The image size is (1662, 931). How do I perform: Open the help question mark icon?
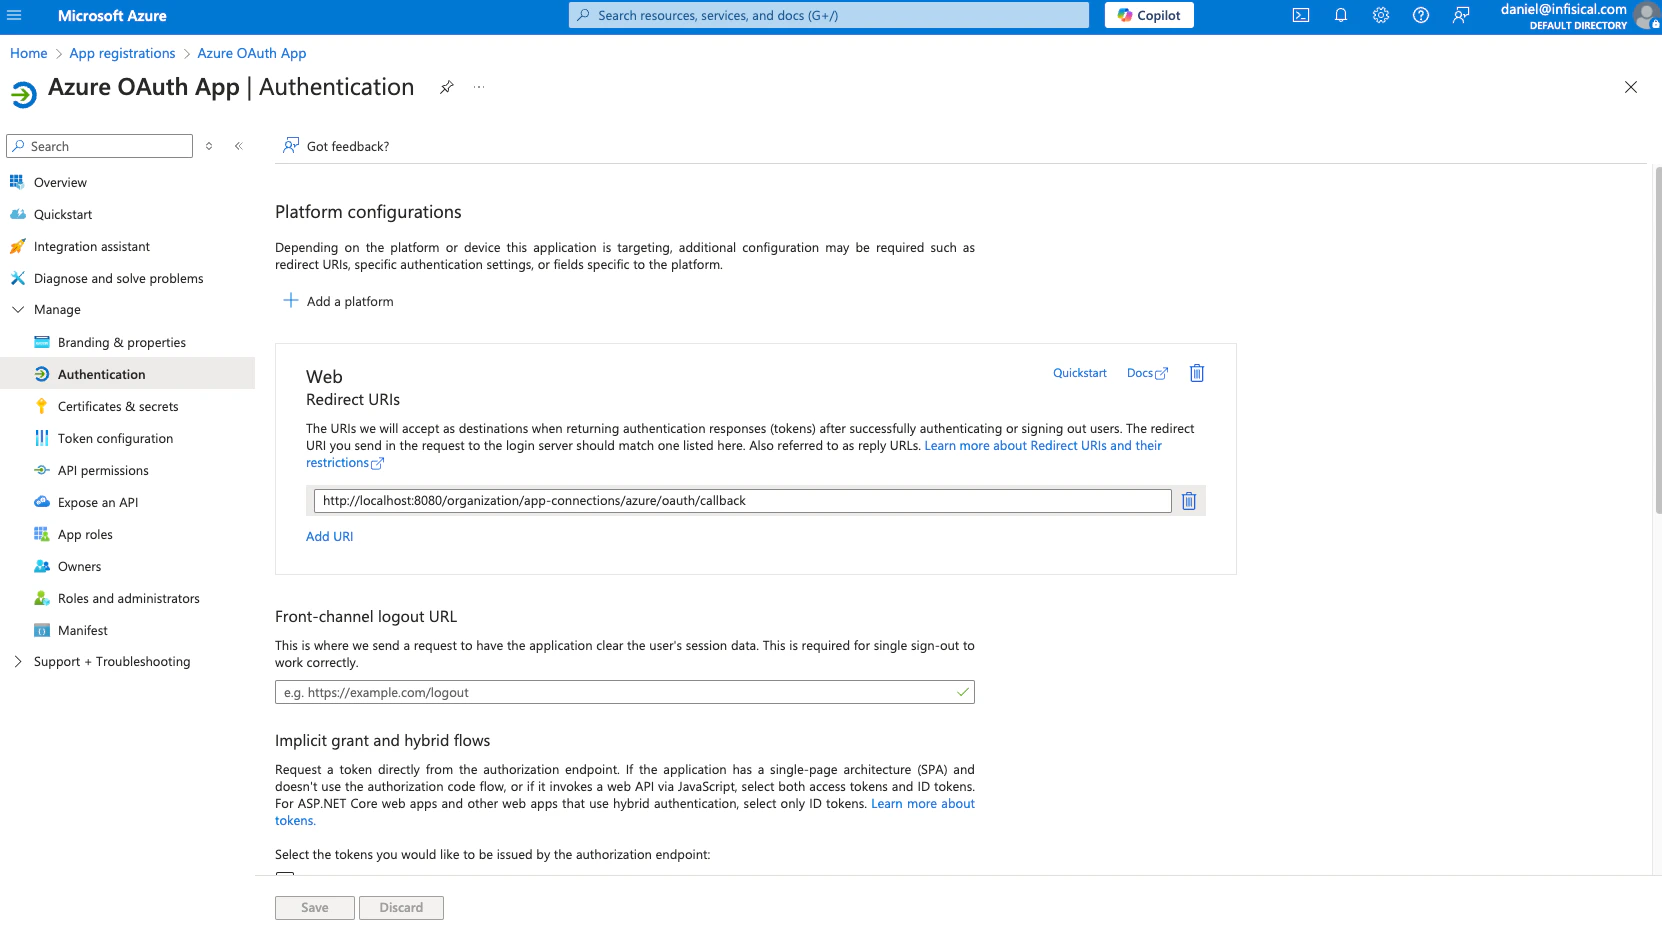[x=1421, y=15]
